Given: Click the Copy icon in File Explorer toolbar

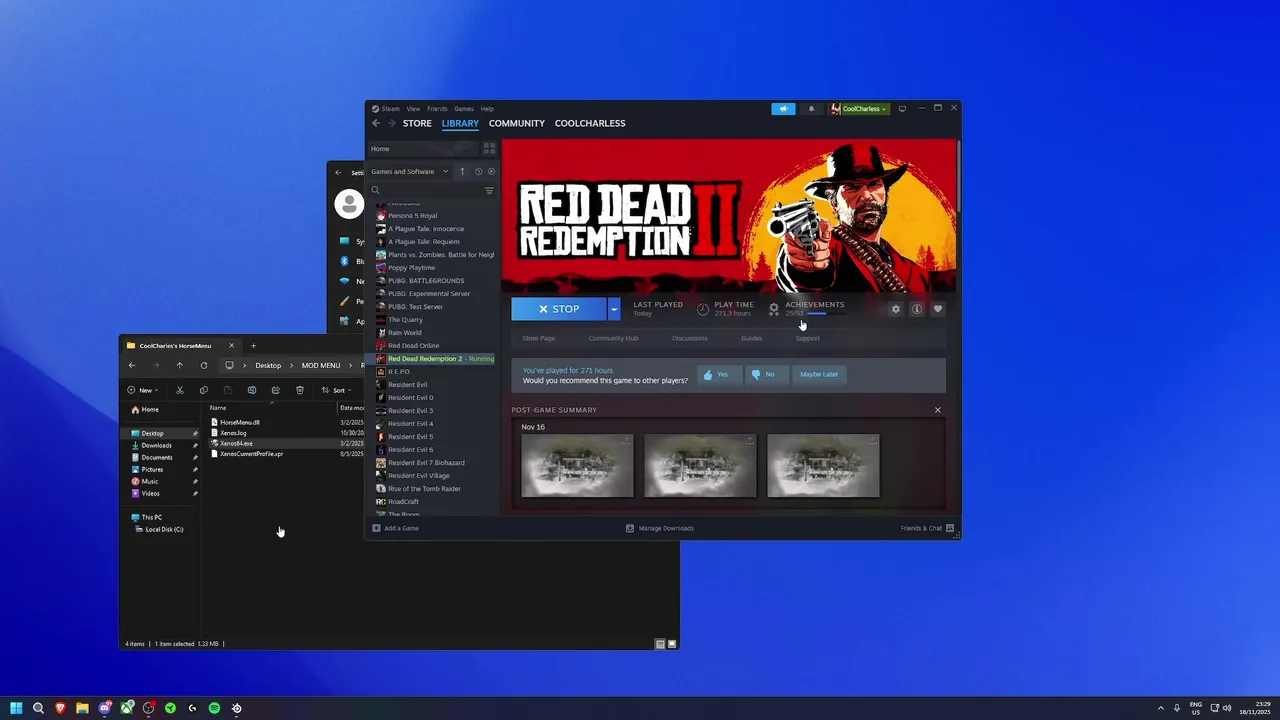Looking at the screenshot, I should (204, 390).
